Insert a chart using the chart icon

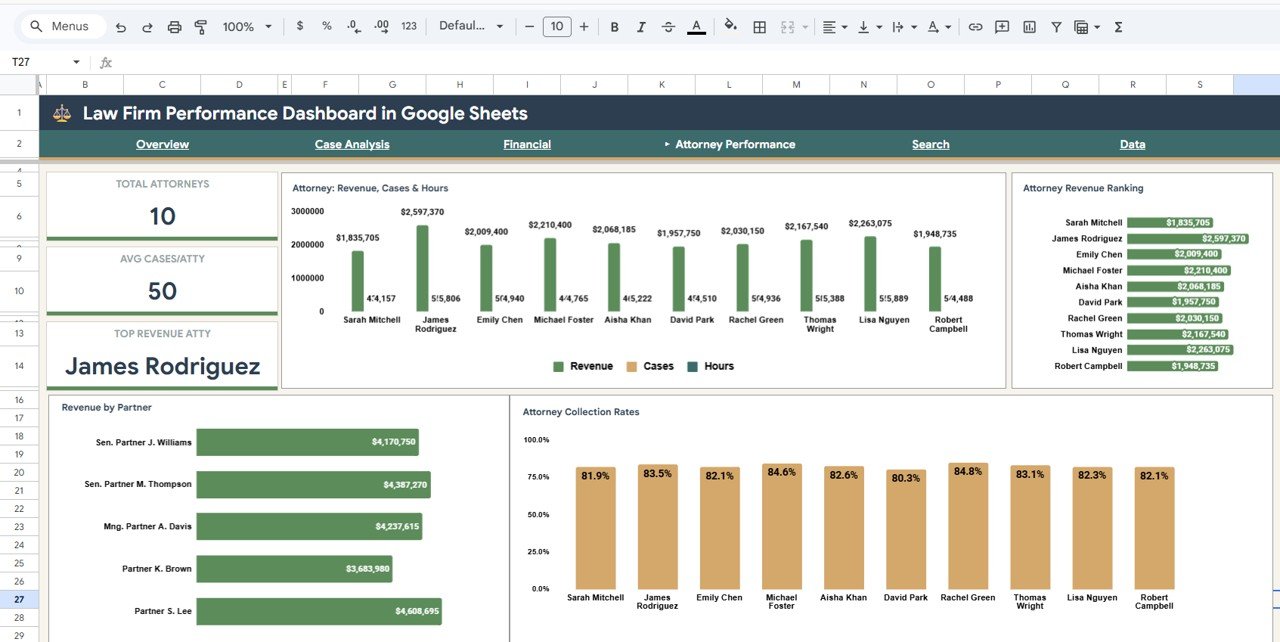pos(1029,26)
